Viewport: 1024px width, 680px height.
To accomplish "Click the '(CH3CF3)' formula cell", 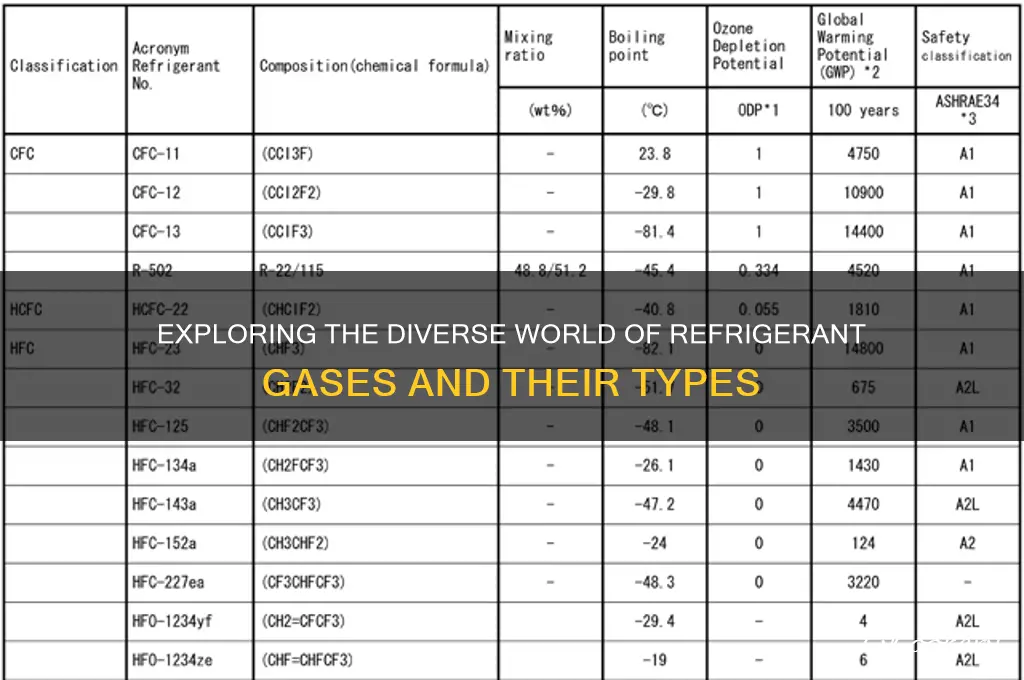I will 291,504.
